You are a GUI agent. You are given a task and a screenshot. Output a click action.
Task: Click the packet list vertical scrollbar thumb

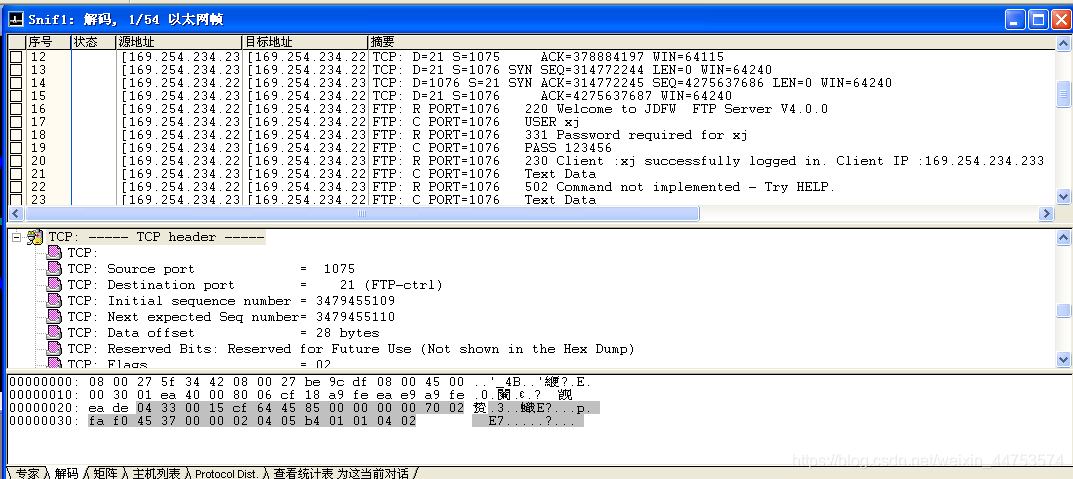(x=1063, y=94)
